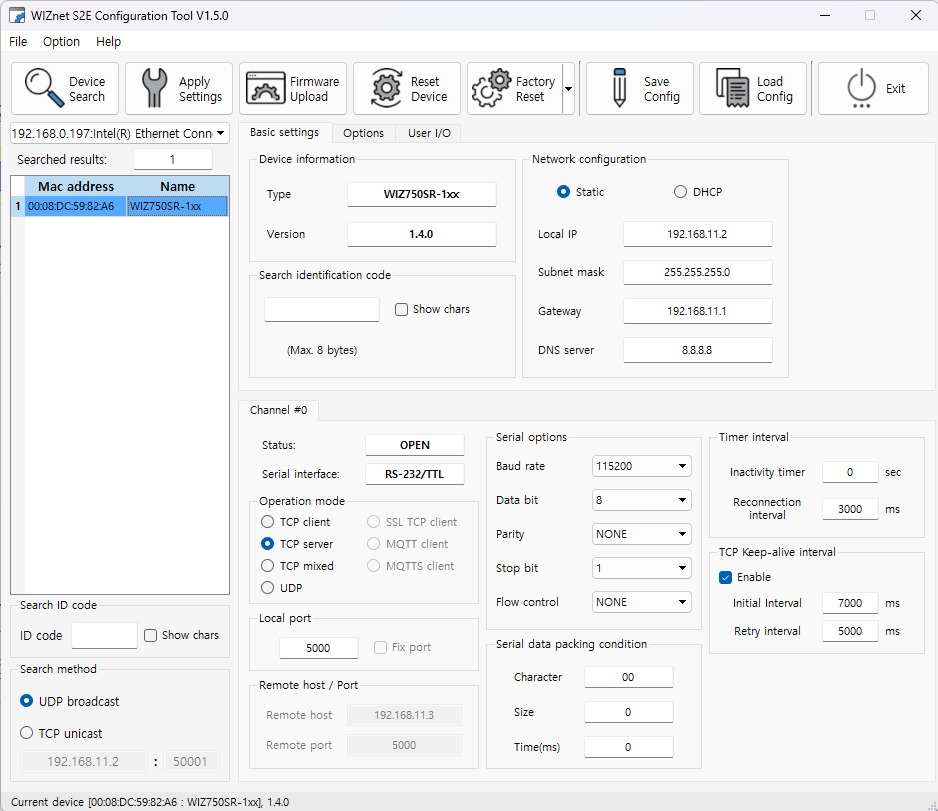938x811 pixels.
Task: Open Firmware Upload tool
Action: [x=293, y=89]
